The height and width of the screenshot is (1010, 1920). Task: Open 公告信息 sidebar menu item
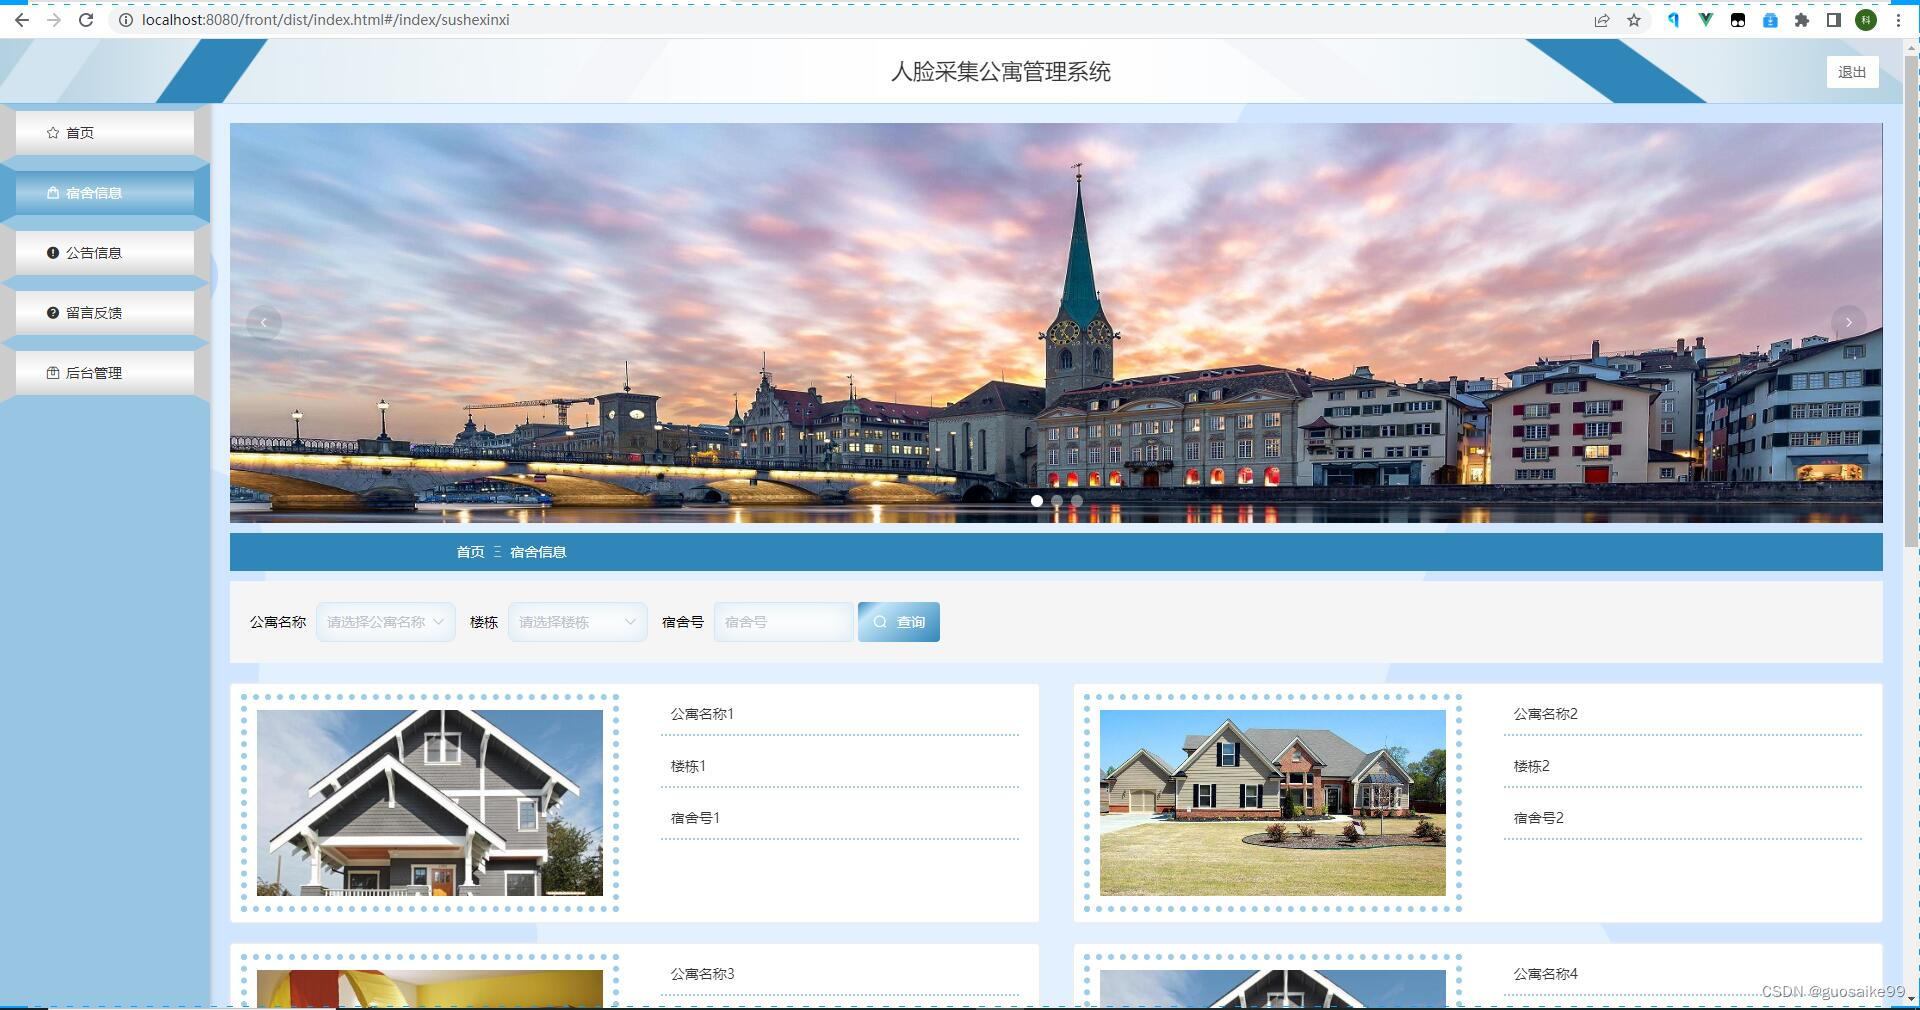[x=105, y=253]
